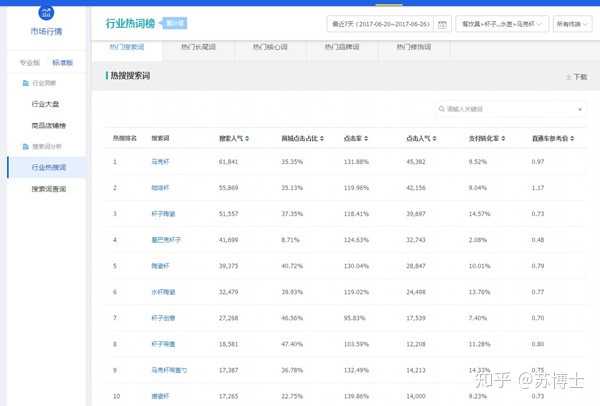Switch to 标准版 version
The height and width of the screenshot is (406, 600).
click(62, 62)
